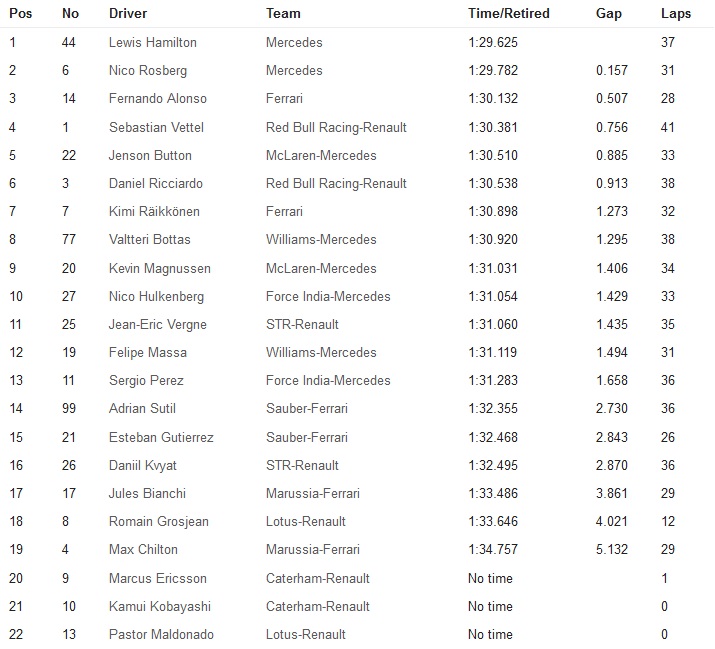Click Daniel Ricciardo's Red Bull Racing-Renault team

pos(336,184)
